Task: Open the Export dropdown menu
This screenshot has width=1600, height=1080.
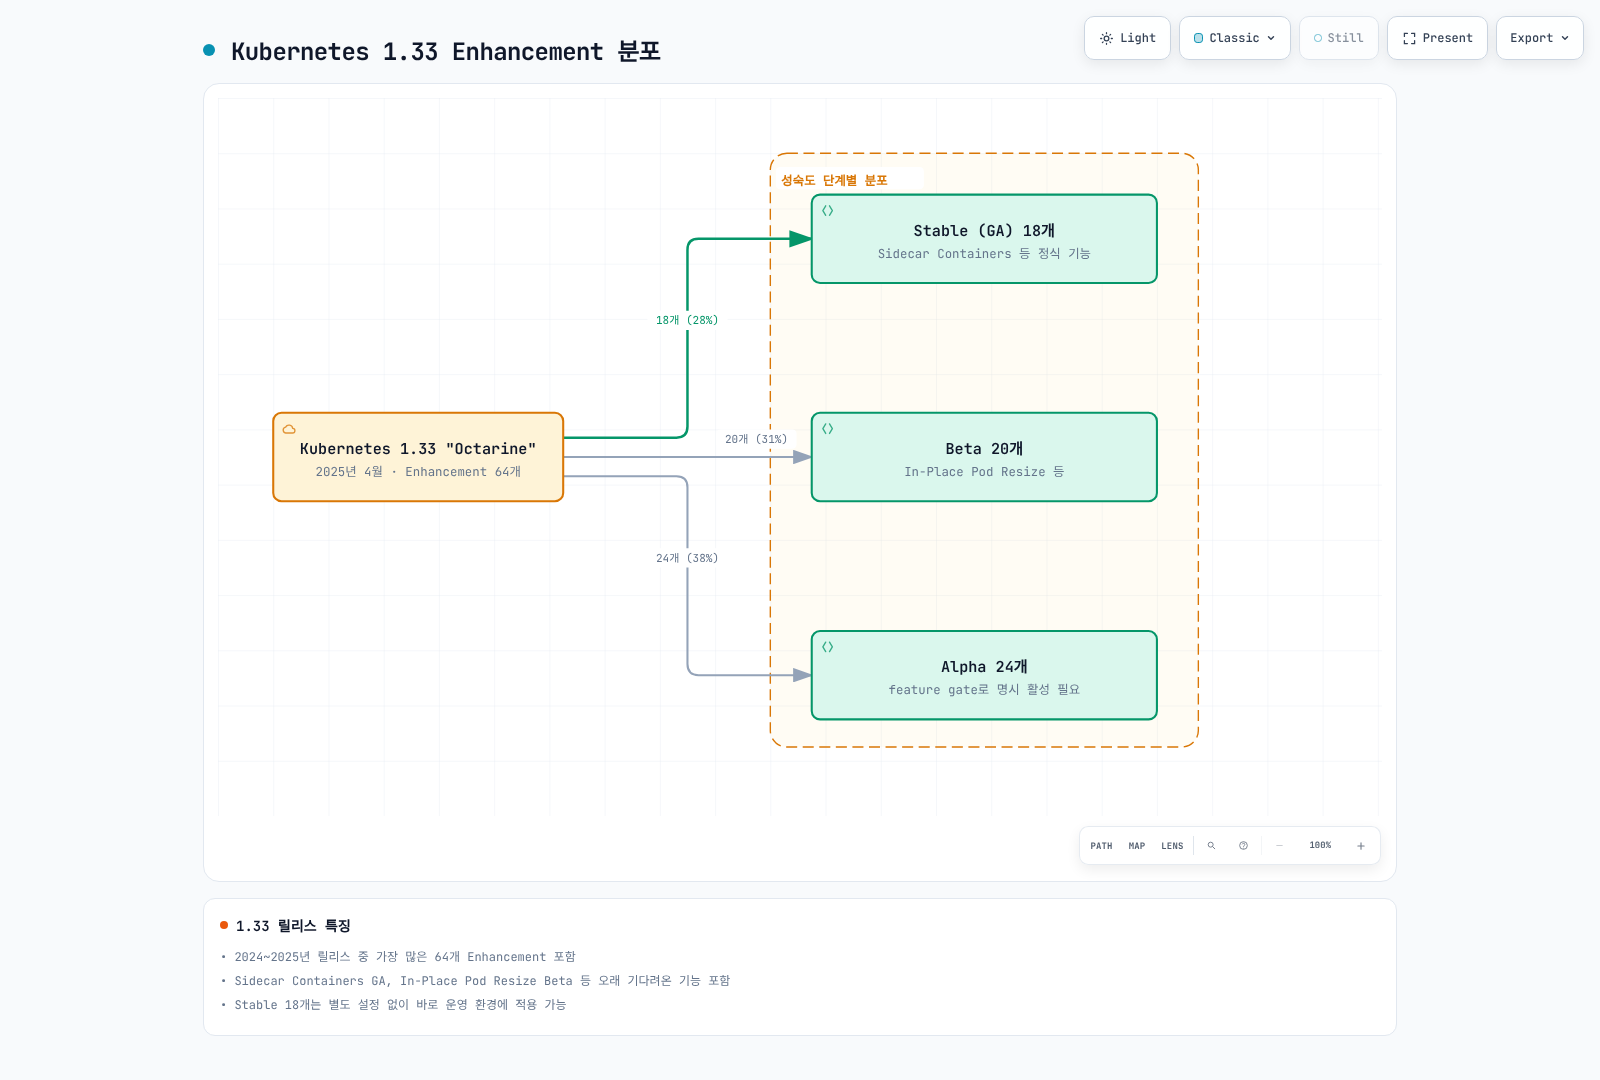Action: click(1539, 38)
